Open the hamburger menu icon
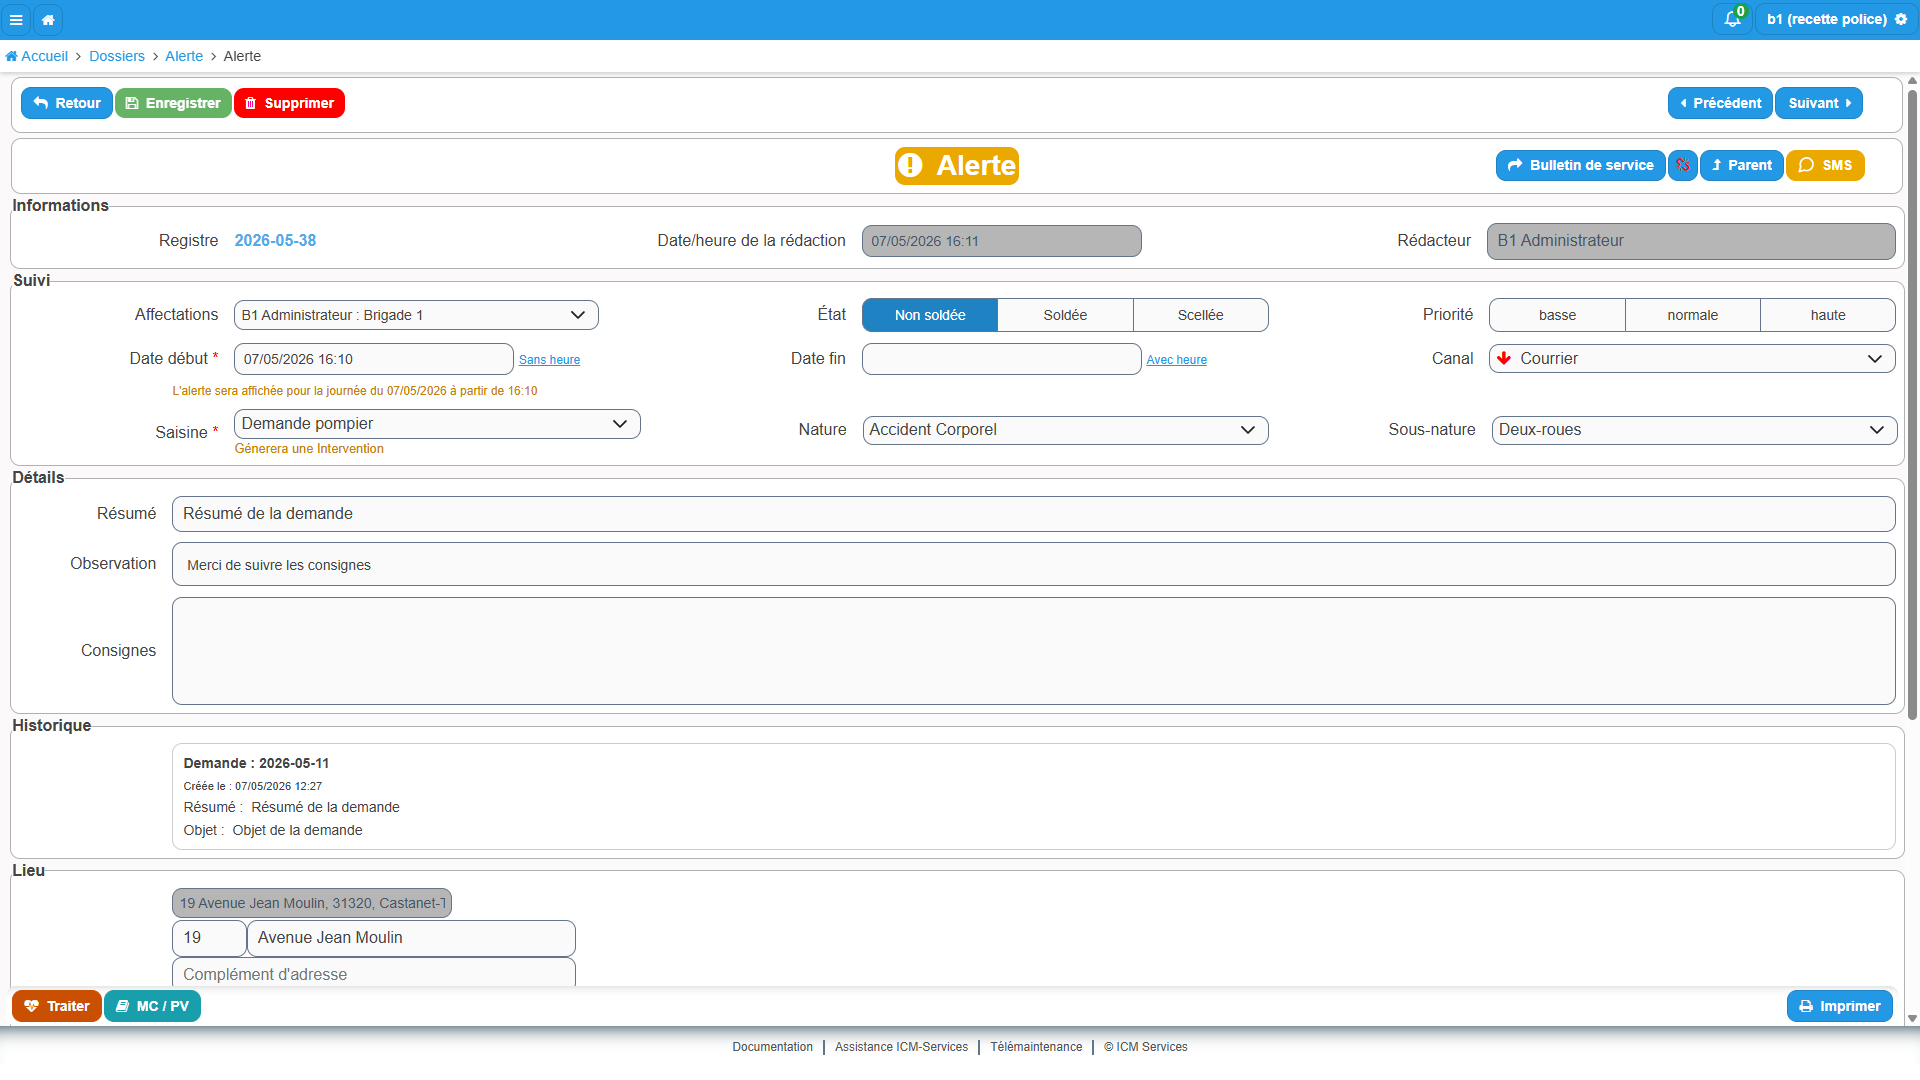This screenshot has height=1080, width=1920. click(16, 19)
